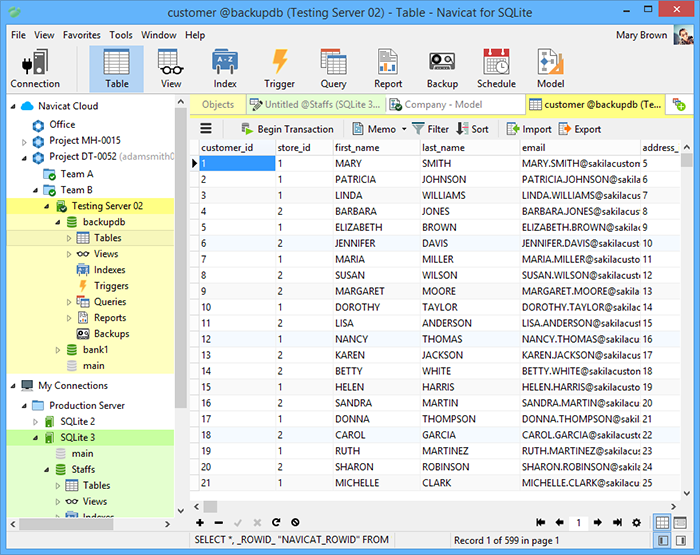700x555 pixels.
Task: Select the Table object icon
Action: pyautogui.click(x=117, y=69)
